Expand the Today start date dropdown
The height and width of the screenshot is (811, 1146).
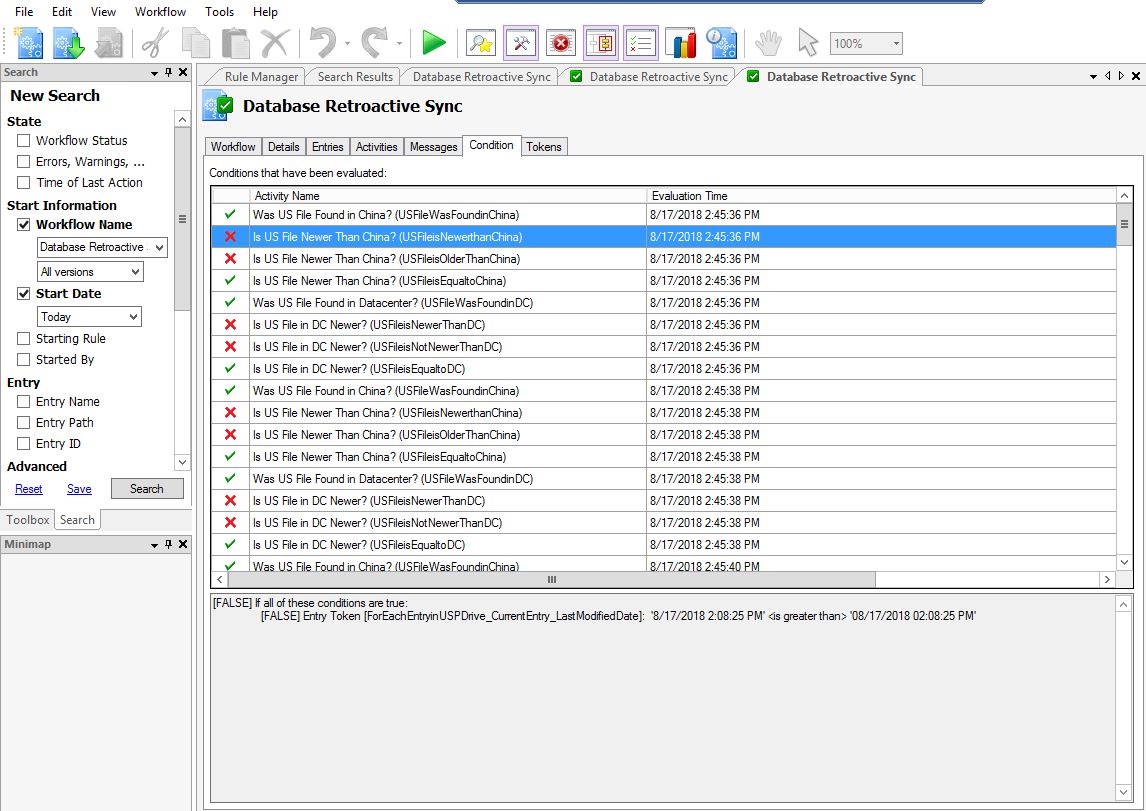tap(89, 317)
